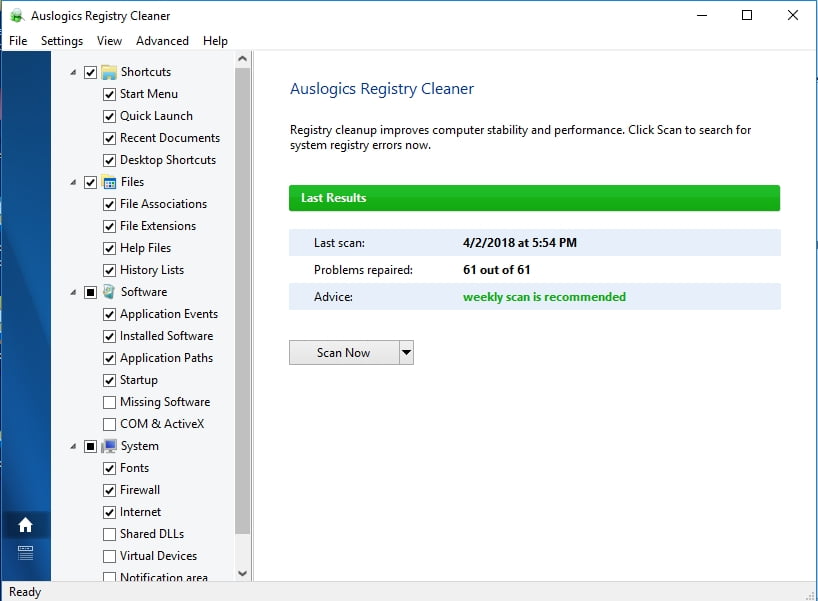Enable the Missing Software checkbox
This screenshot has height=601, width=818.
[108, 401]
